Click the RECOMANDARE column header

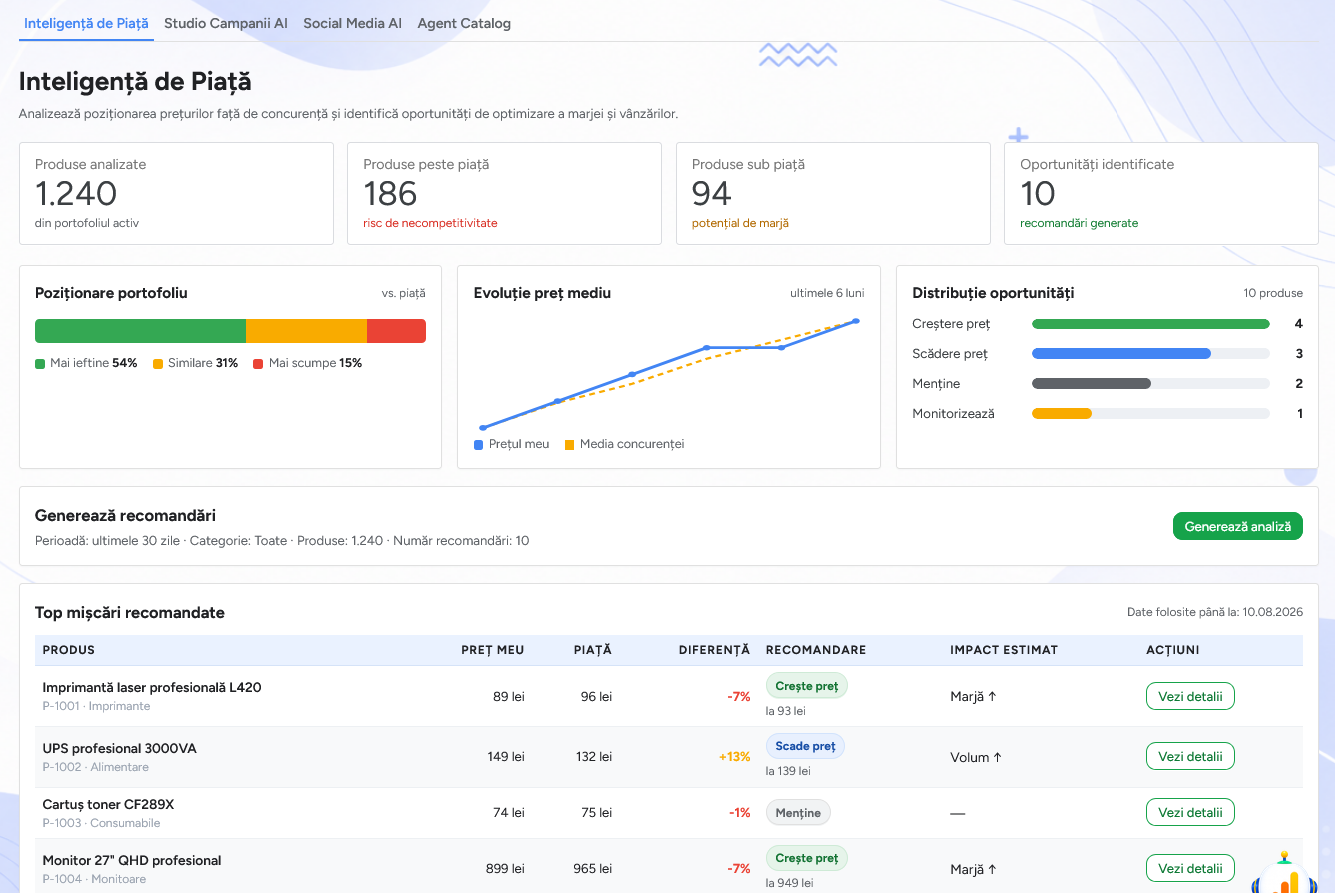point(816,650)
